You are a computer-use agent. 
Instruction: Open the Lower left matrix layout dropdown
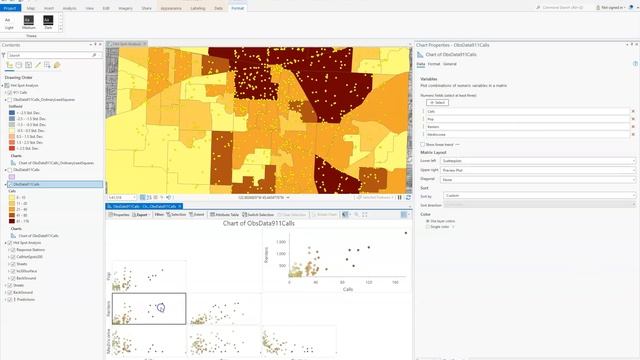tap(538, 161)
